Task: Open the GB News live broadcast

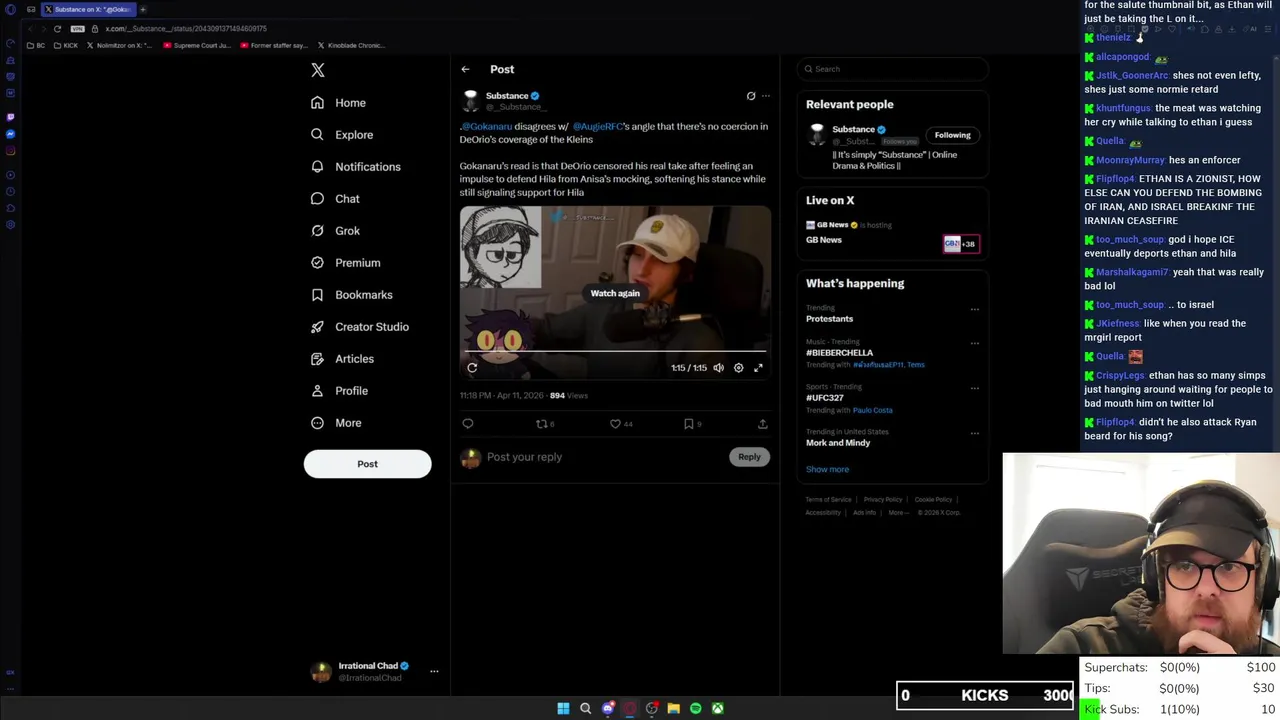Action: tap(892, 233)
